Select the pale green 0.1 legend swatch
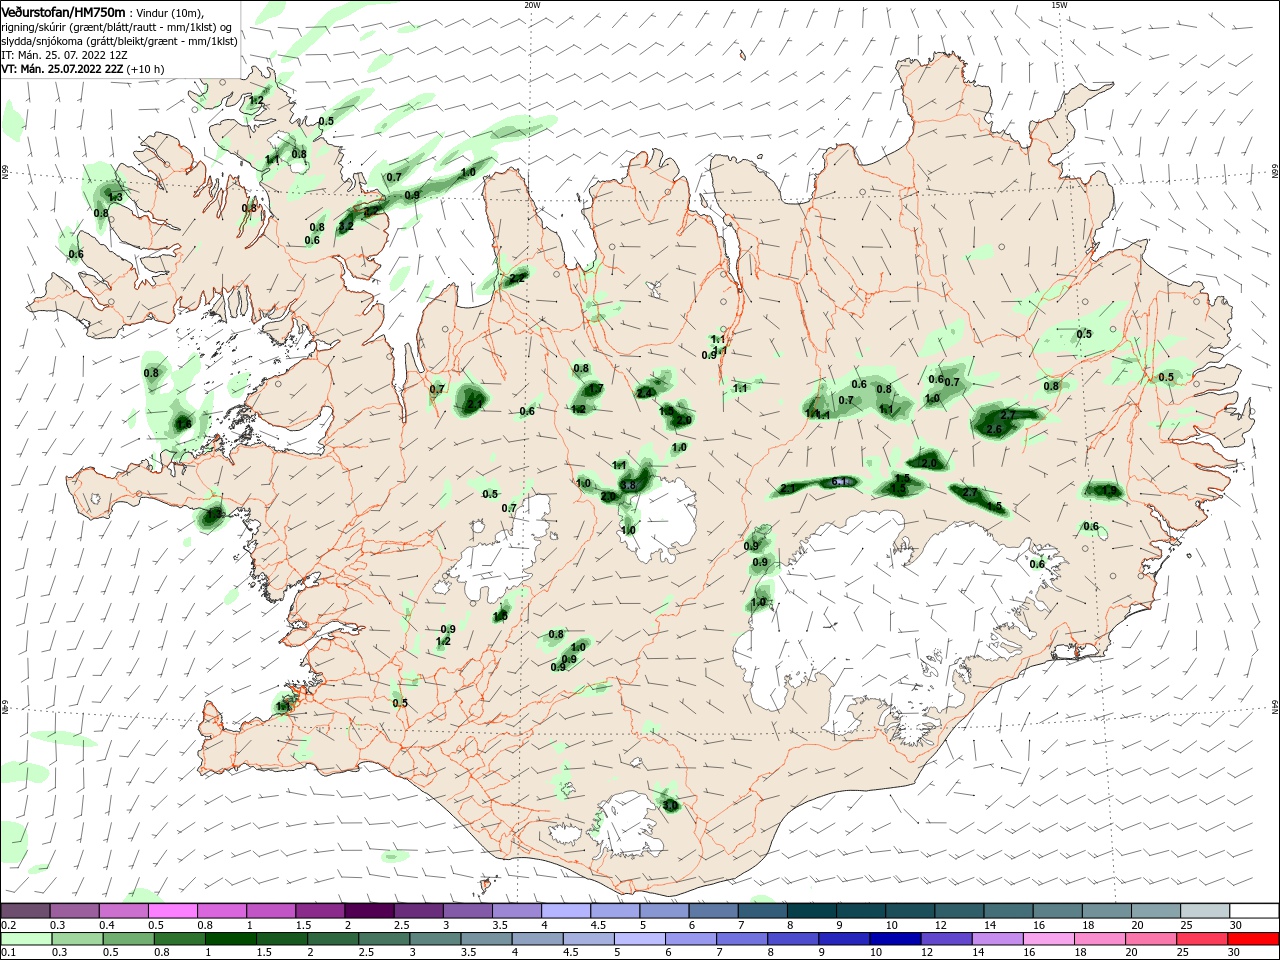Viewport: 1280px width, 960px height. (26, 939)
